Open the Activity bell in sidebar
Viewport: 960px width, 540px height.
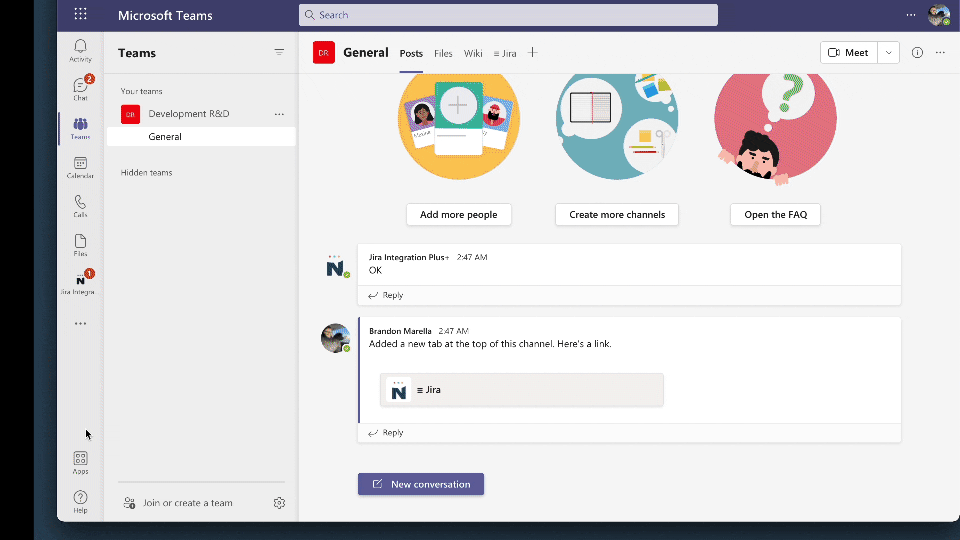(80, 51)
